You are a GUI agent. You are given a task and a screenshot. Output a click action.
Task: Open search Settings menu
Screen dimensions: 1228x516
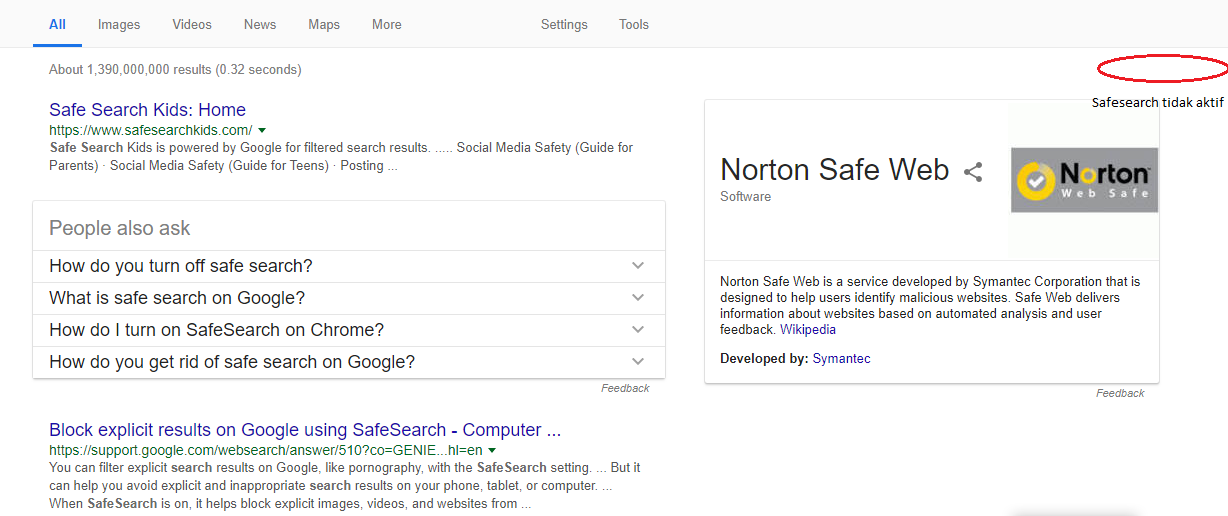pyautogui.click(x=564, y=25)
